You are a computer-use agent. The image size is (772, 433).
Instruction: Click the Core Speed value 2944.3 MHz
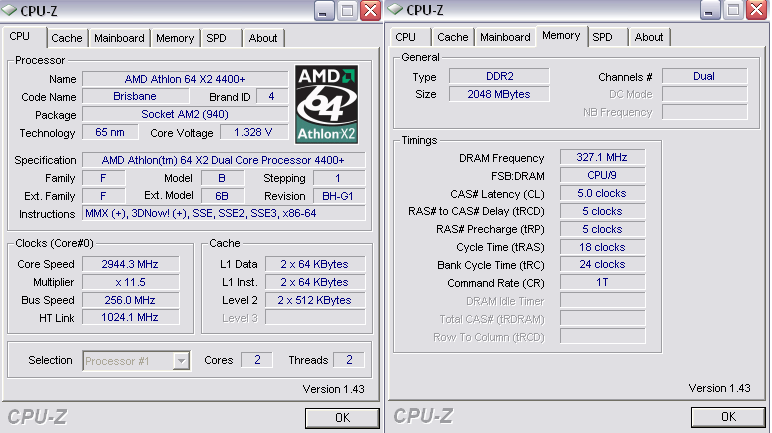[x=130, y=264]
